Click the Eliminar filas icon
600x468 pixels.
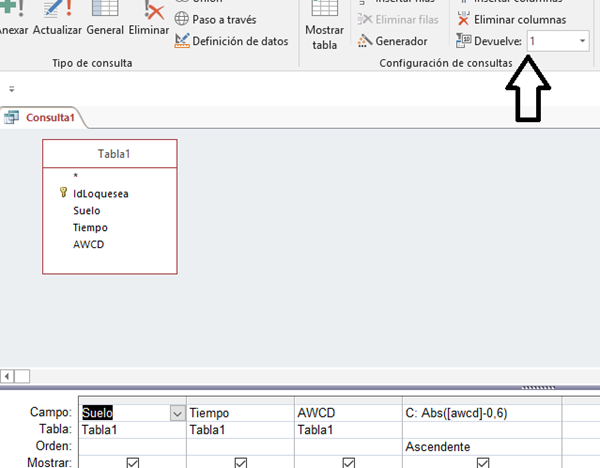(x=365, y=19)
